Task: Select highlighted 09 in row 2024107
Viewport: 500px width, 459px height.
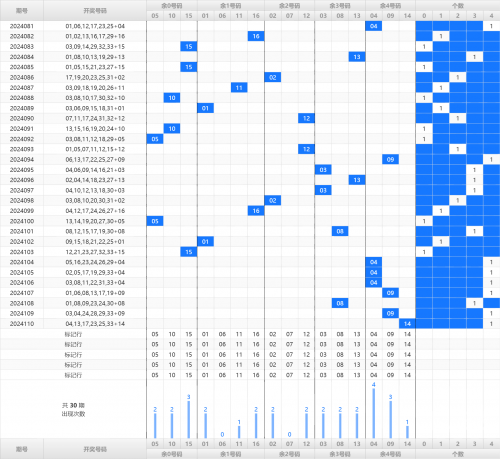Action: click(x=391, y=293)
